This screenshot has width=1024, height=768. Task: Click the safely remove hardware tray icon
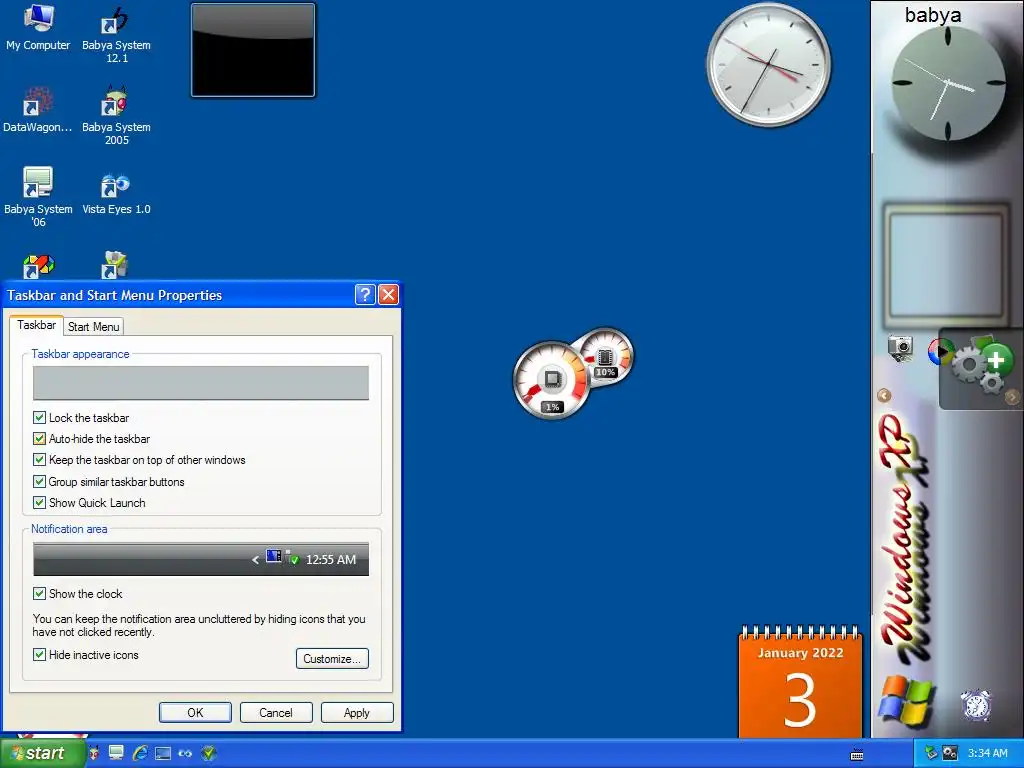pyautogui.click(x=931, y=753)
